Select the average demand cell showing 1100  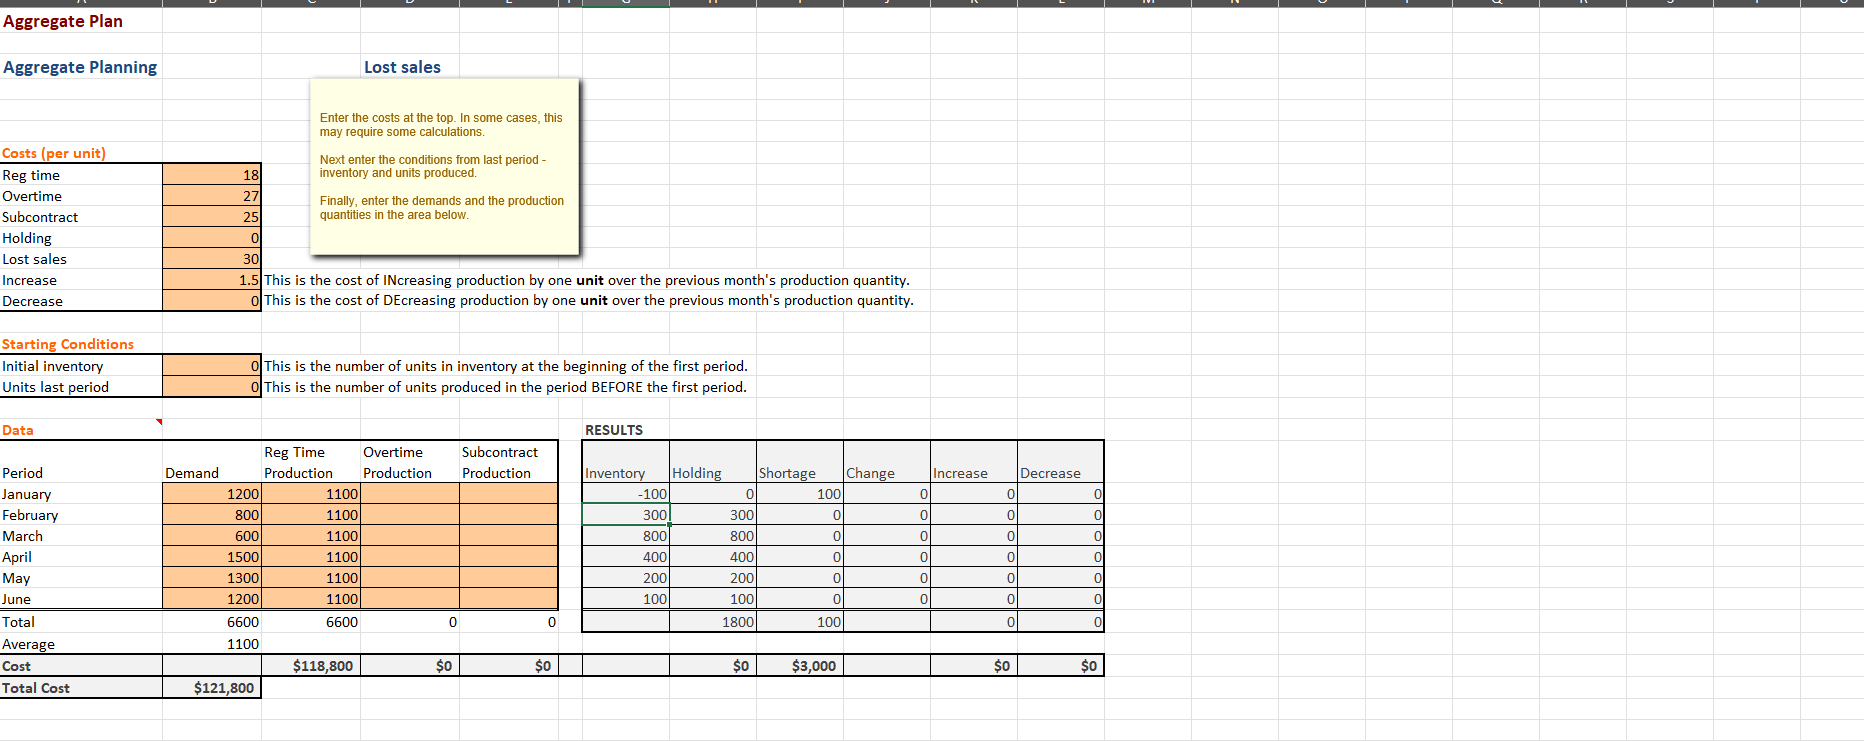pos(212,644)
